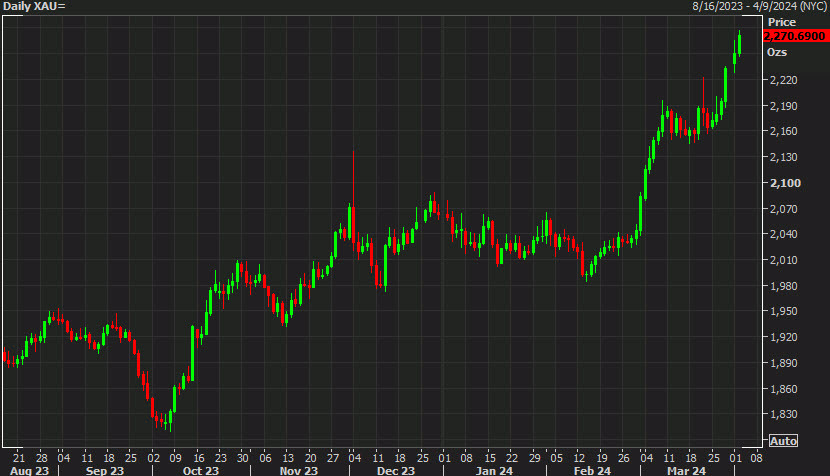Click the 8/16/2023 - 4/9/2024 (NYC) date range
Viewport: 830px width, 476px height.
pos(760,6)
